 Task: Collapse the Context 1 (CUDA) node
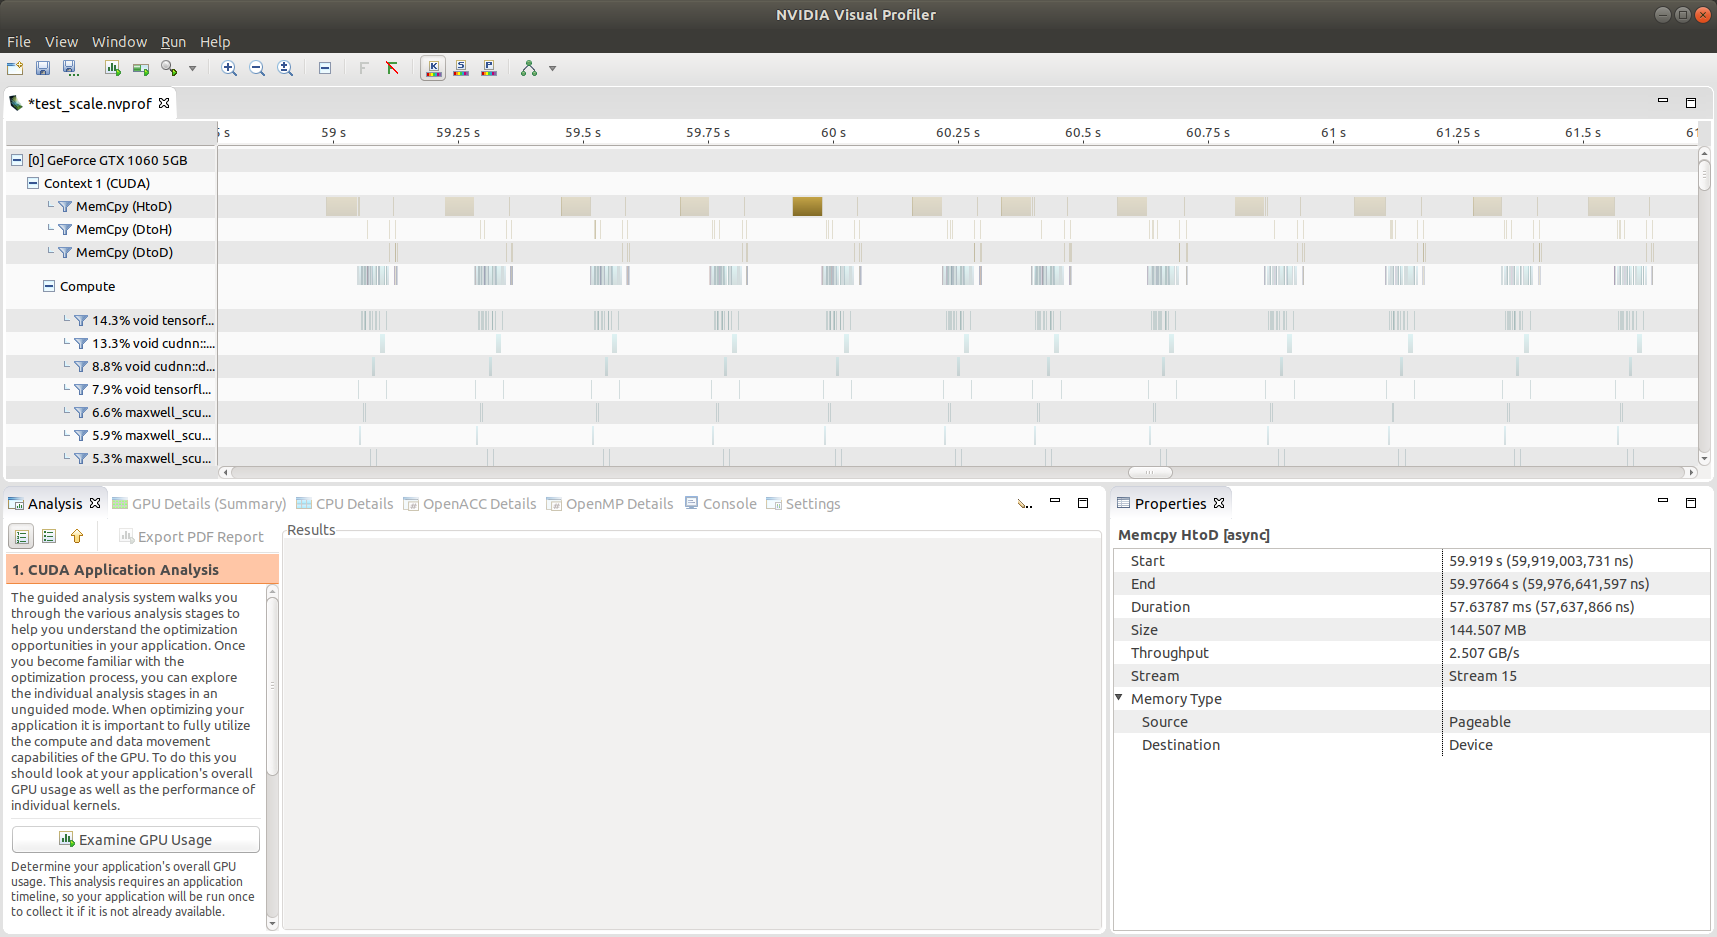pyautogui.click(x=32, y=183)
